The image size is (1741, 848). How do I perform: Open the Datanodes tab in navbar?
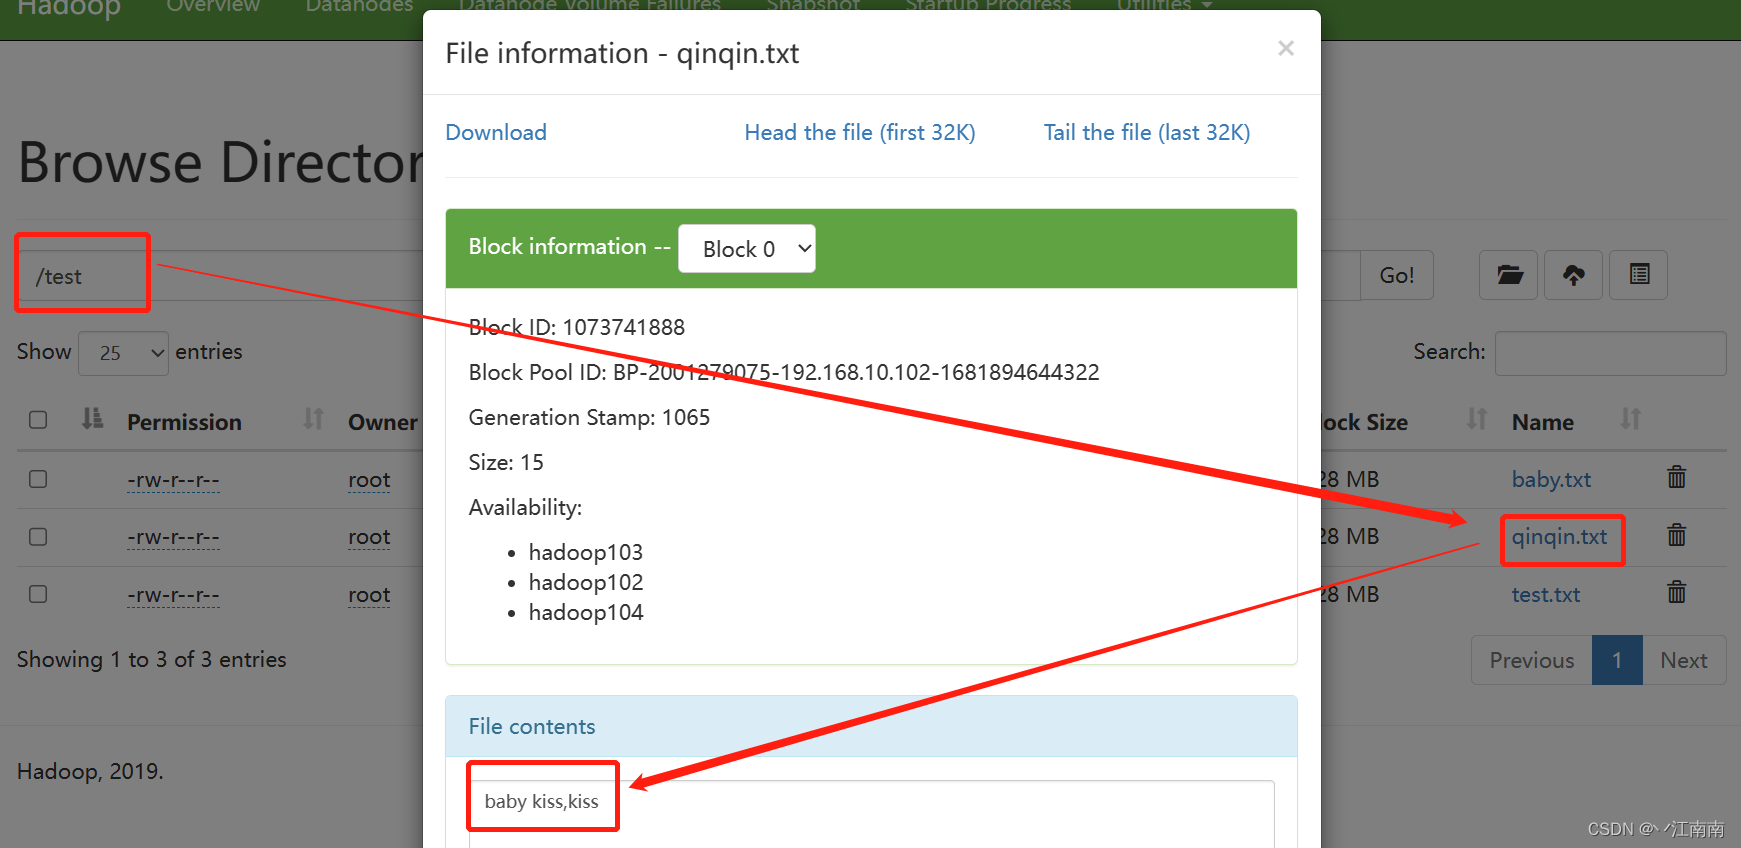pyautogui.click(x=359, y=6)
